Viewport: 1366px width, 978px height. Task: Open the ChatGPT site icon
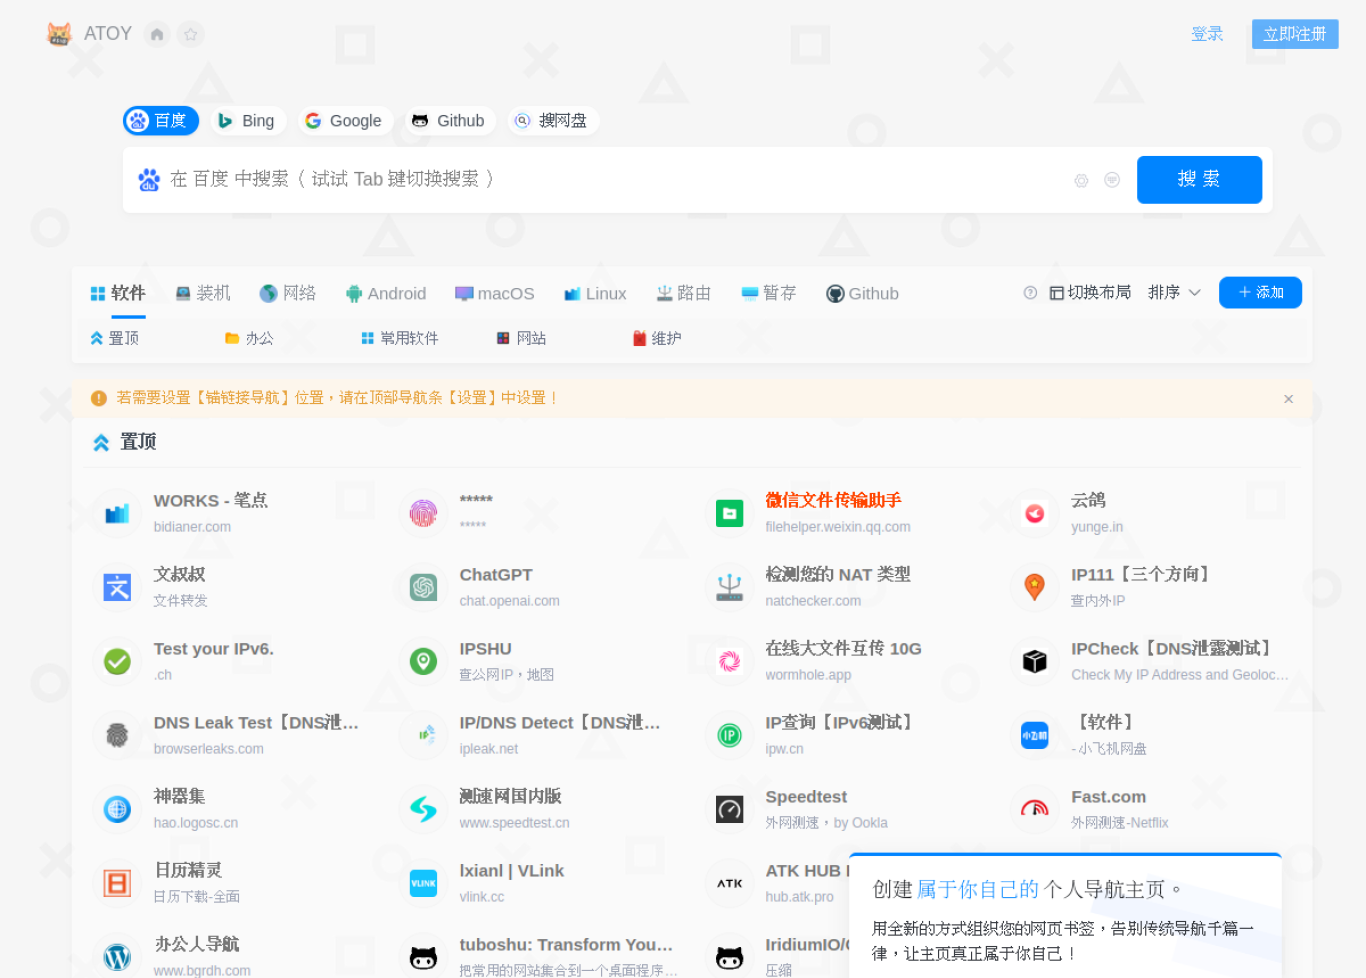pyautogui.click(x=423, y=587)
